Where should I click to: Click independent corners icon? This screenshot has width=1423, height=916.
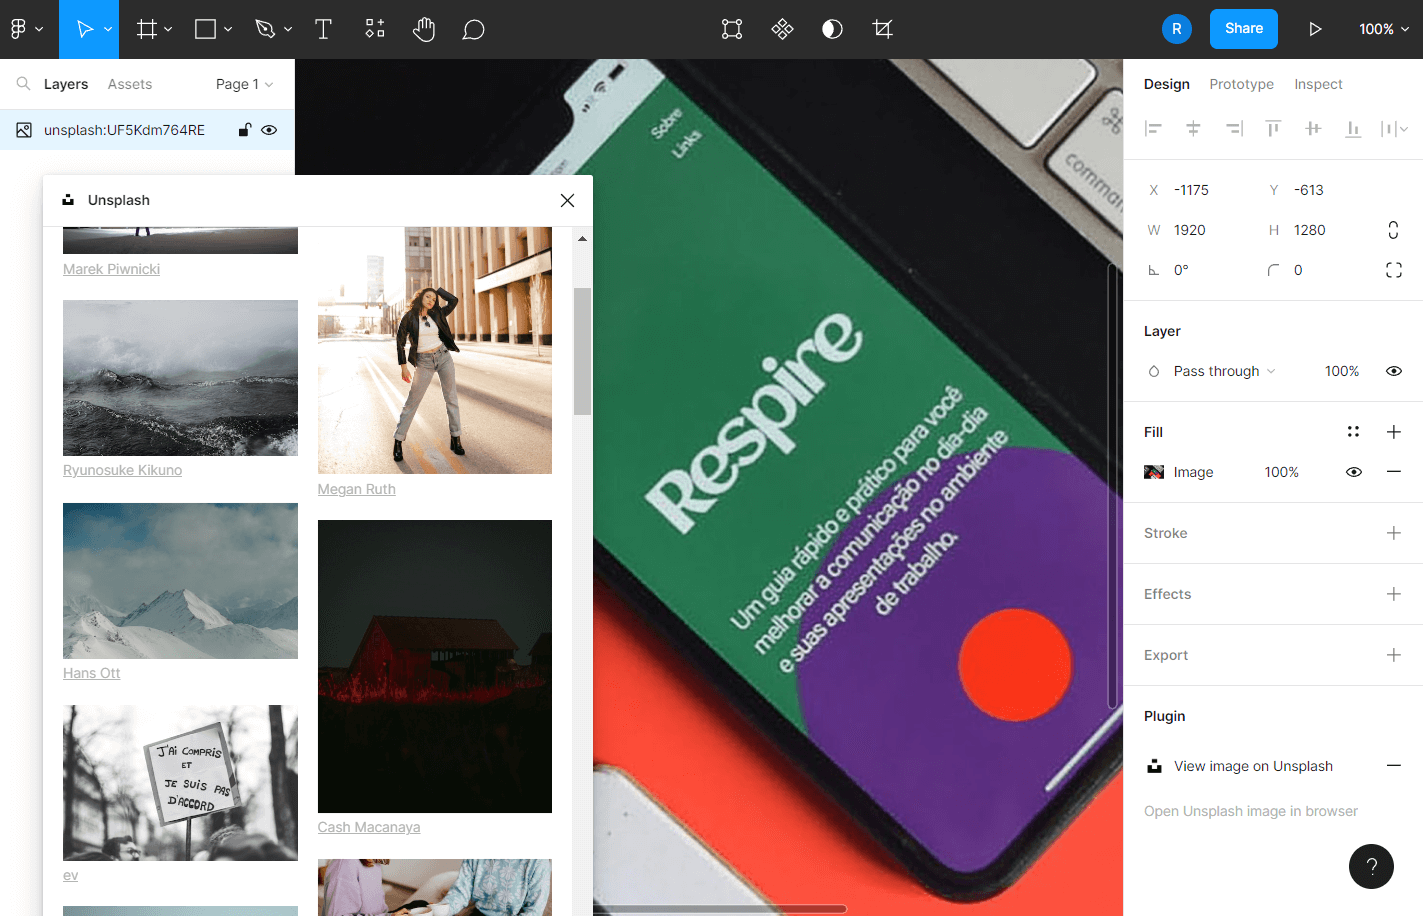[x=1393, y=270]
